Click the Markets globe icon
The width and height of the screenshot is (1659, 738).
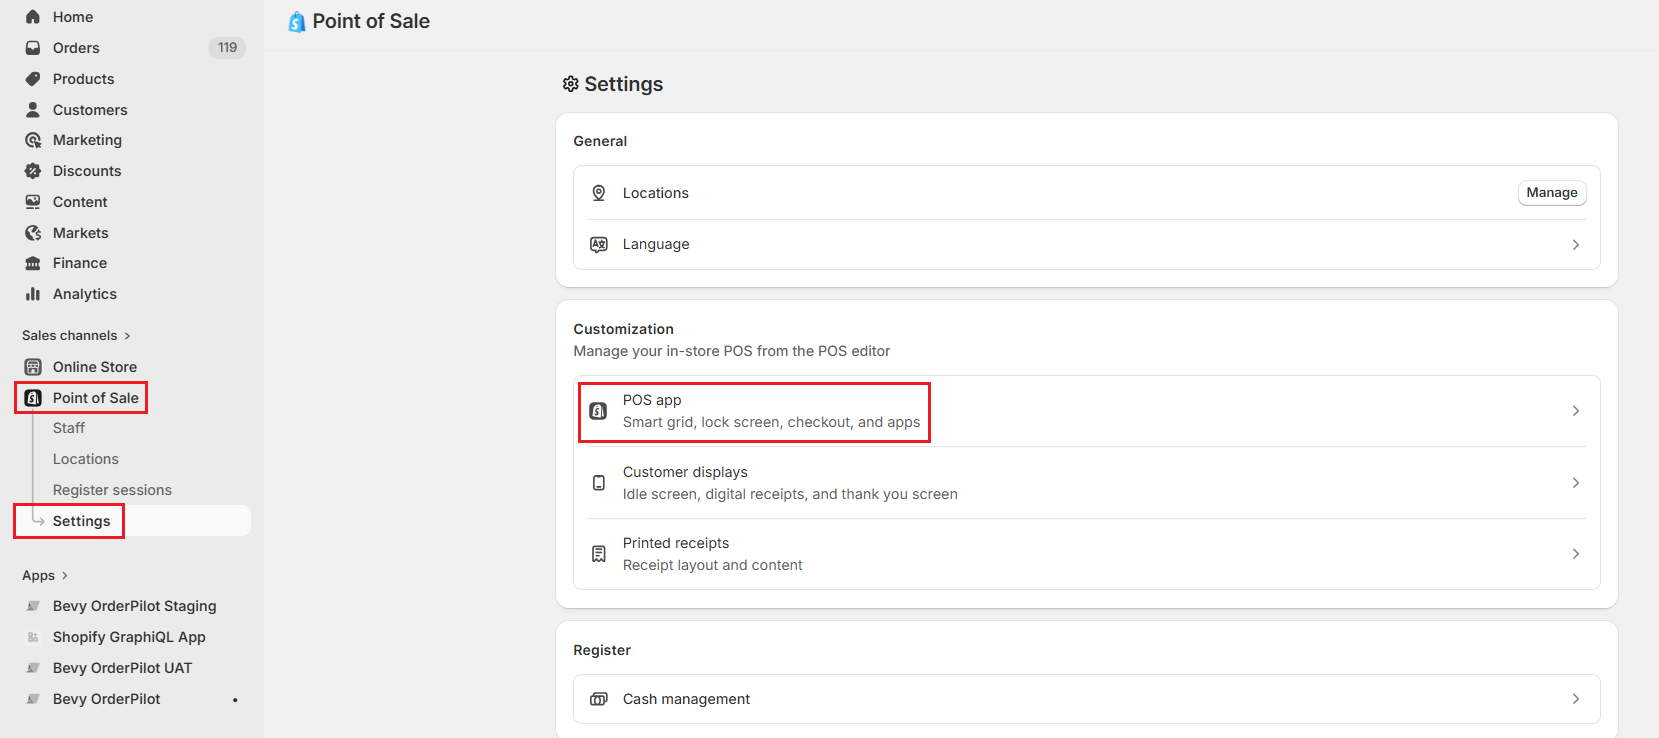coord(33,233)
